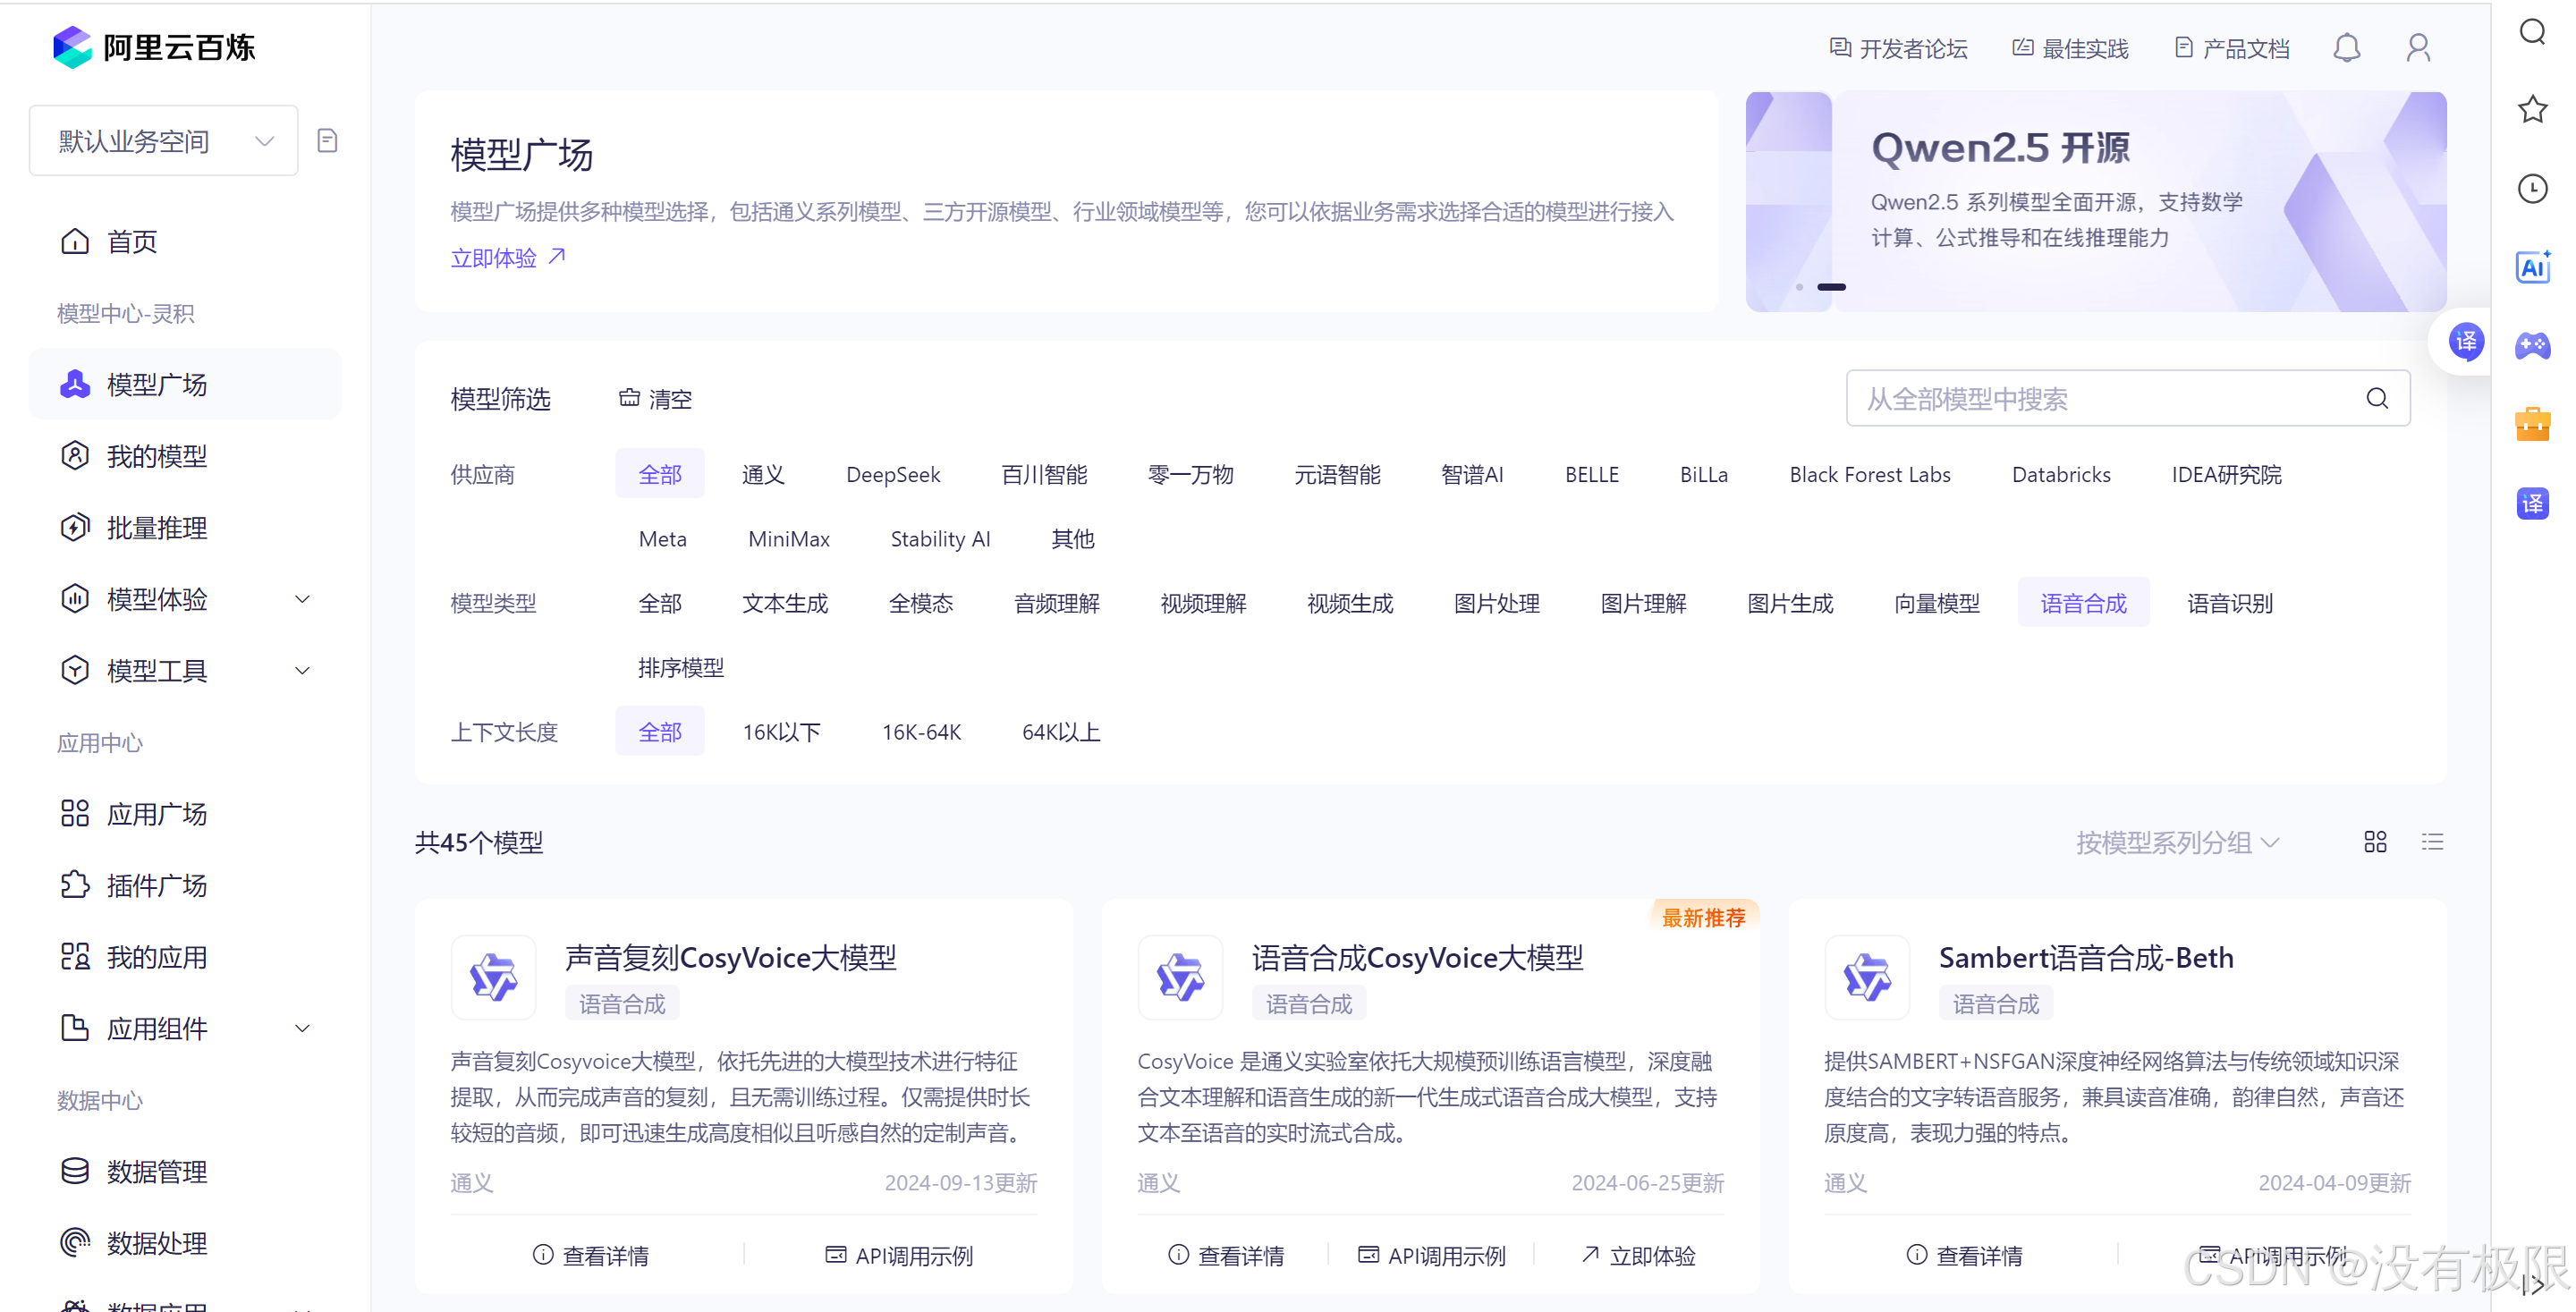Image resolution: width=2576 pixels, height=1312 pixels.
Task: Switch to grid view layout icon
Action: [2375, 842]
